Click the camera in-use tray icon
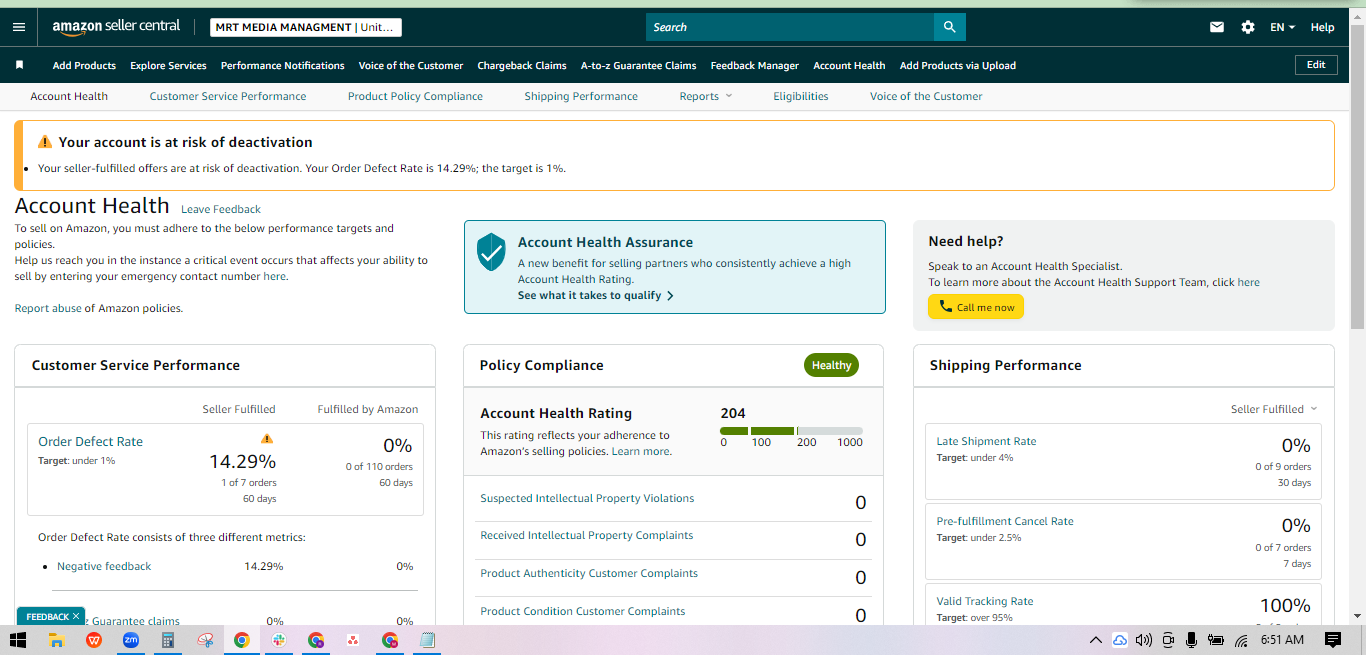 click(x=1168, y=640)
